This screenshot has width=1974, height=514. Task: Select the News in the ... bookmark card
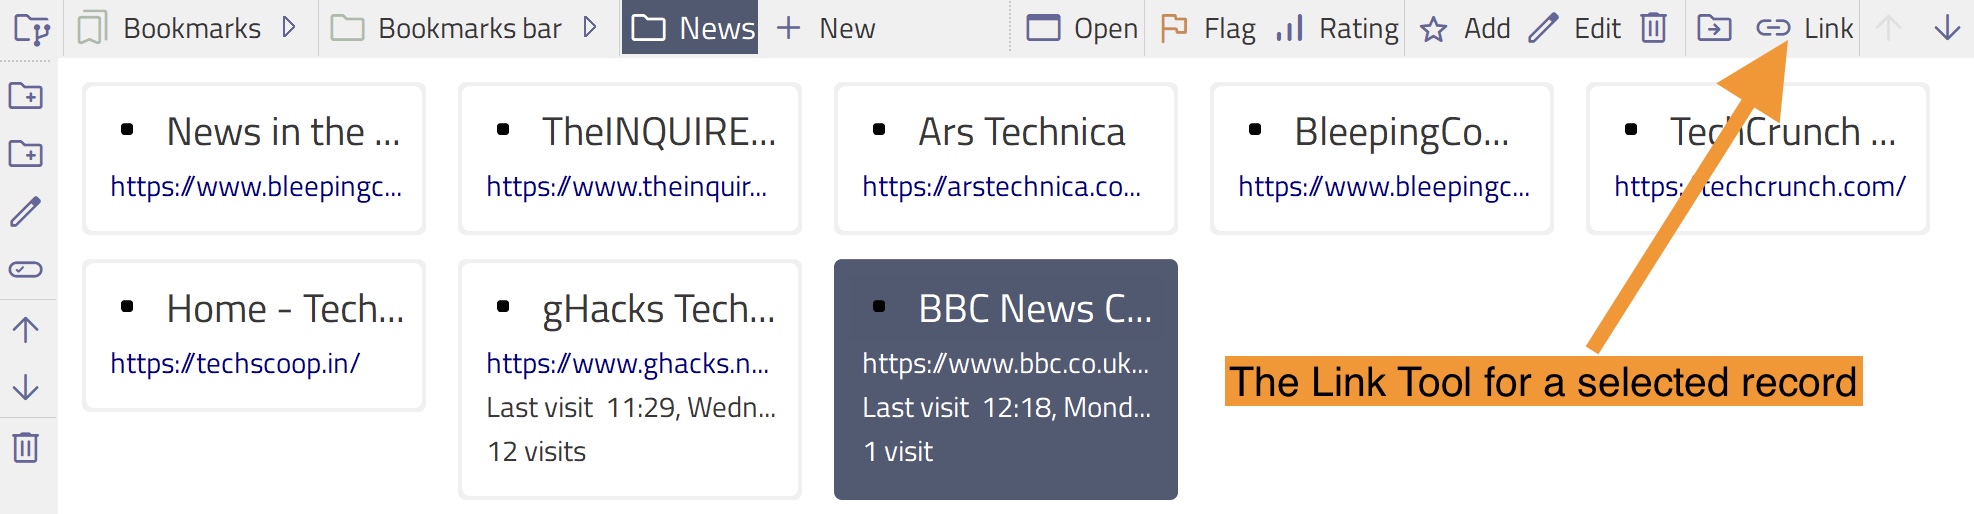click(x=254, y=158)
